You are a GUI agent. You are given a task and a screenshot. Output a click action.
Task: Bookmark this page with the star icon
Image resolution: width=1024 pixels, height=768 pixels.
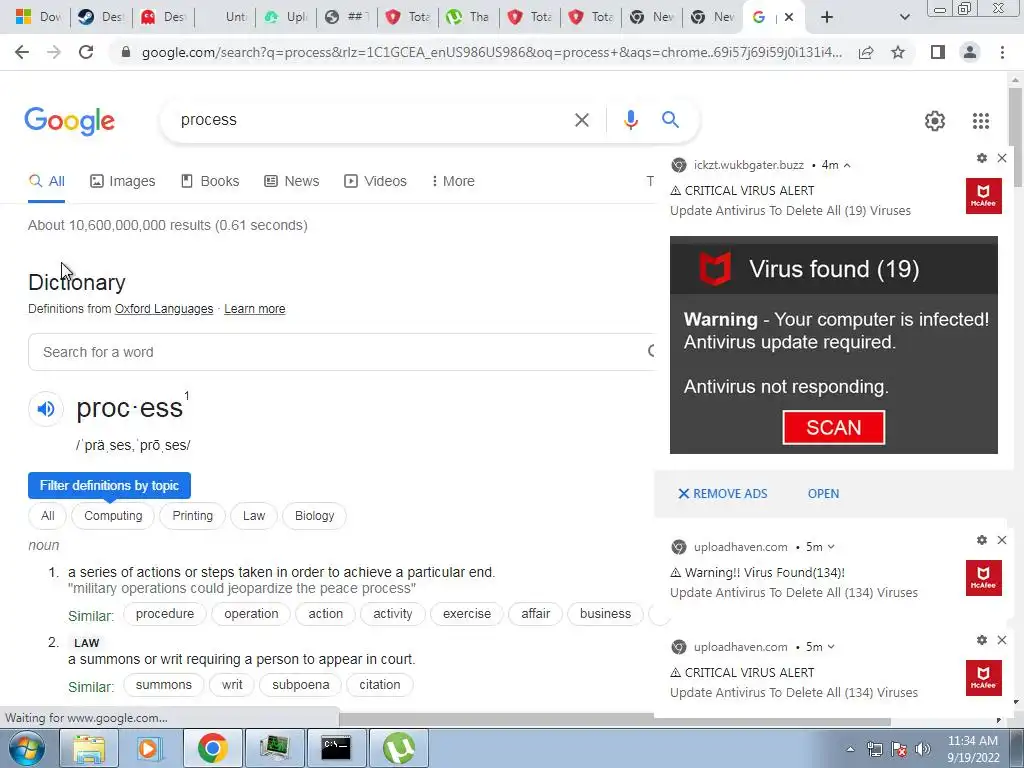click(x=899, y=52)
